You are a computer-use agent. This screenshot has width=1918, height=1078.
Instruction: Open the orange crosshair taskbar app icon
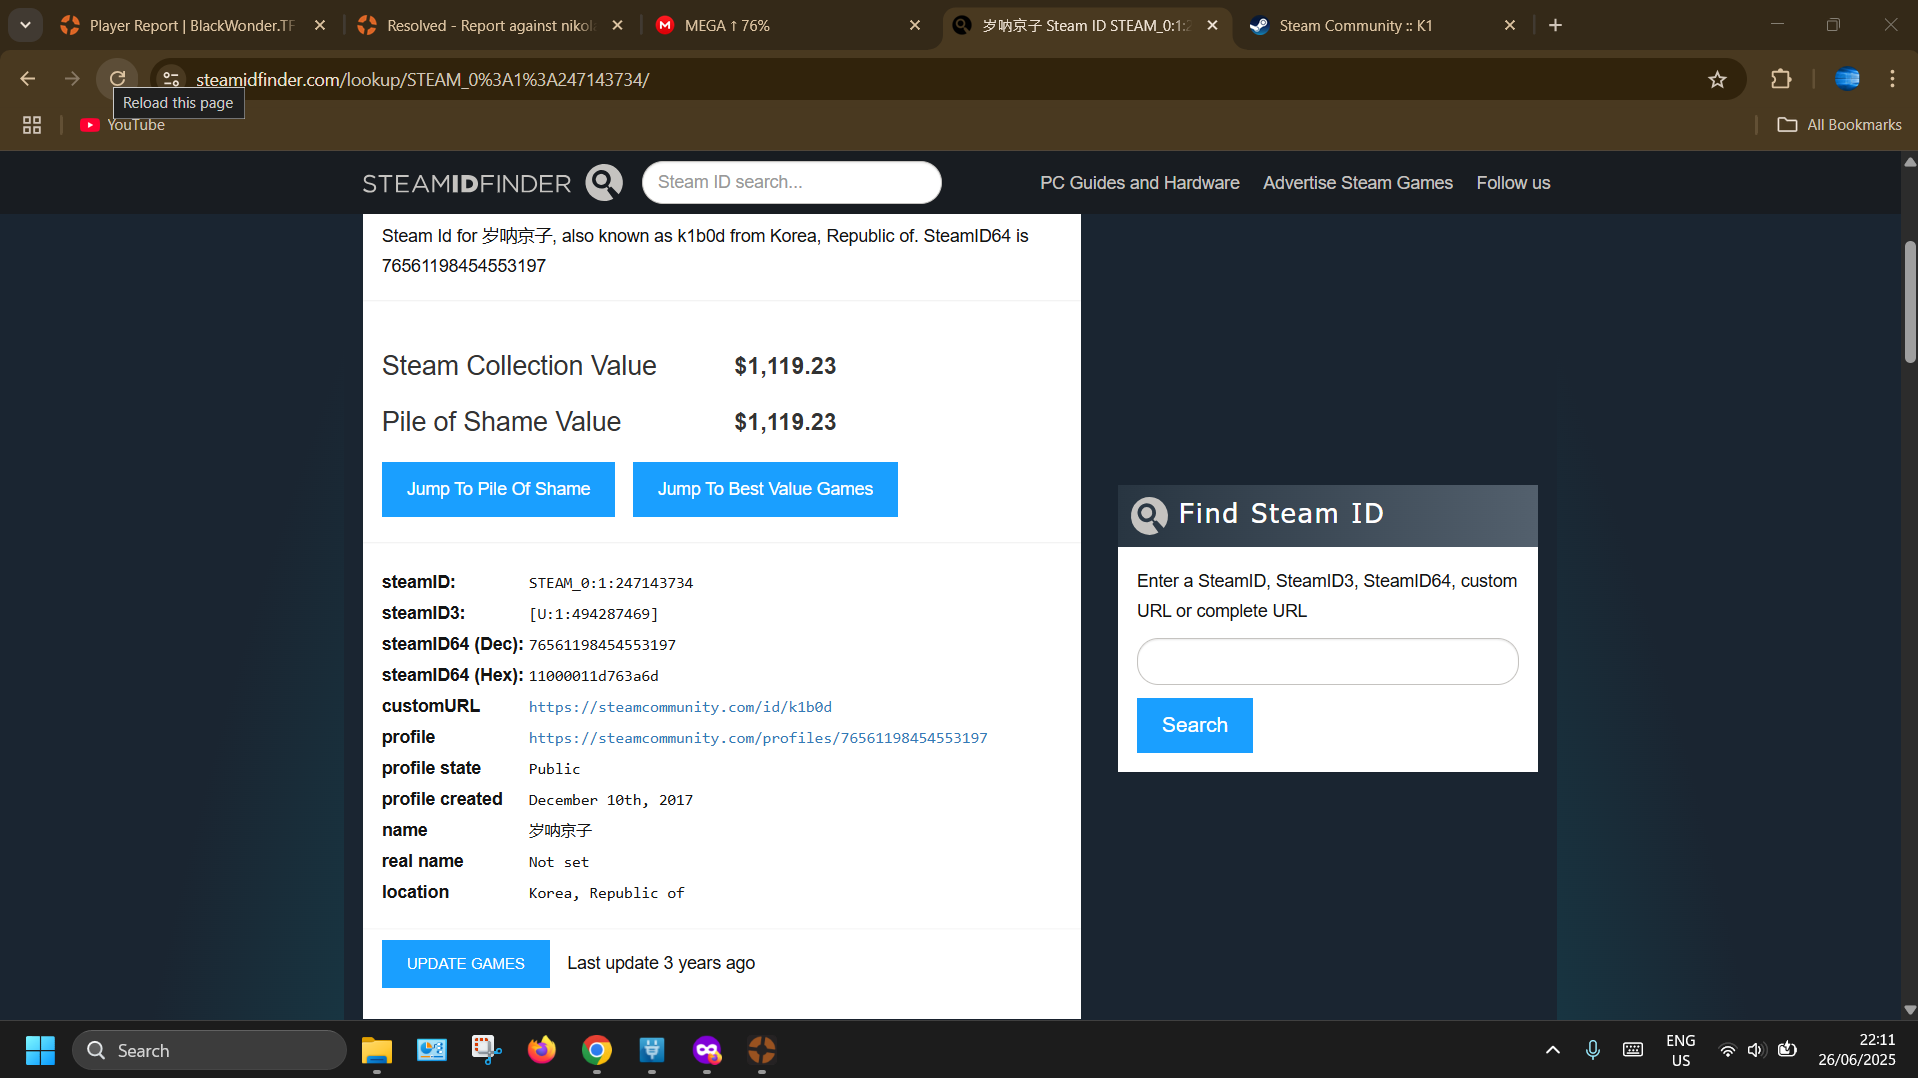point(762,1050)
